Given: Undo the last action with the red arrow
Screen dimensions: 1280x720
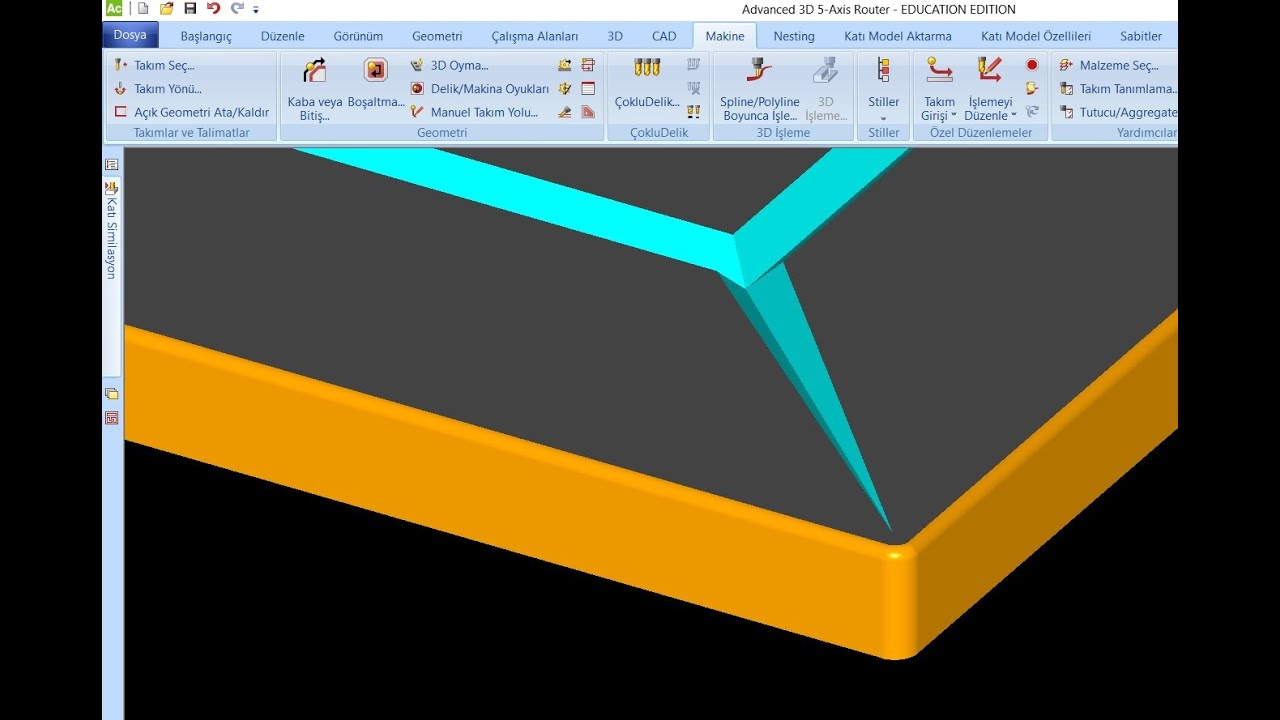Looking at the screenshot, I should (213, 9).
